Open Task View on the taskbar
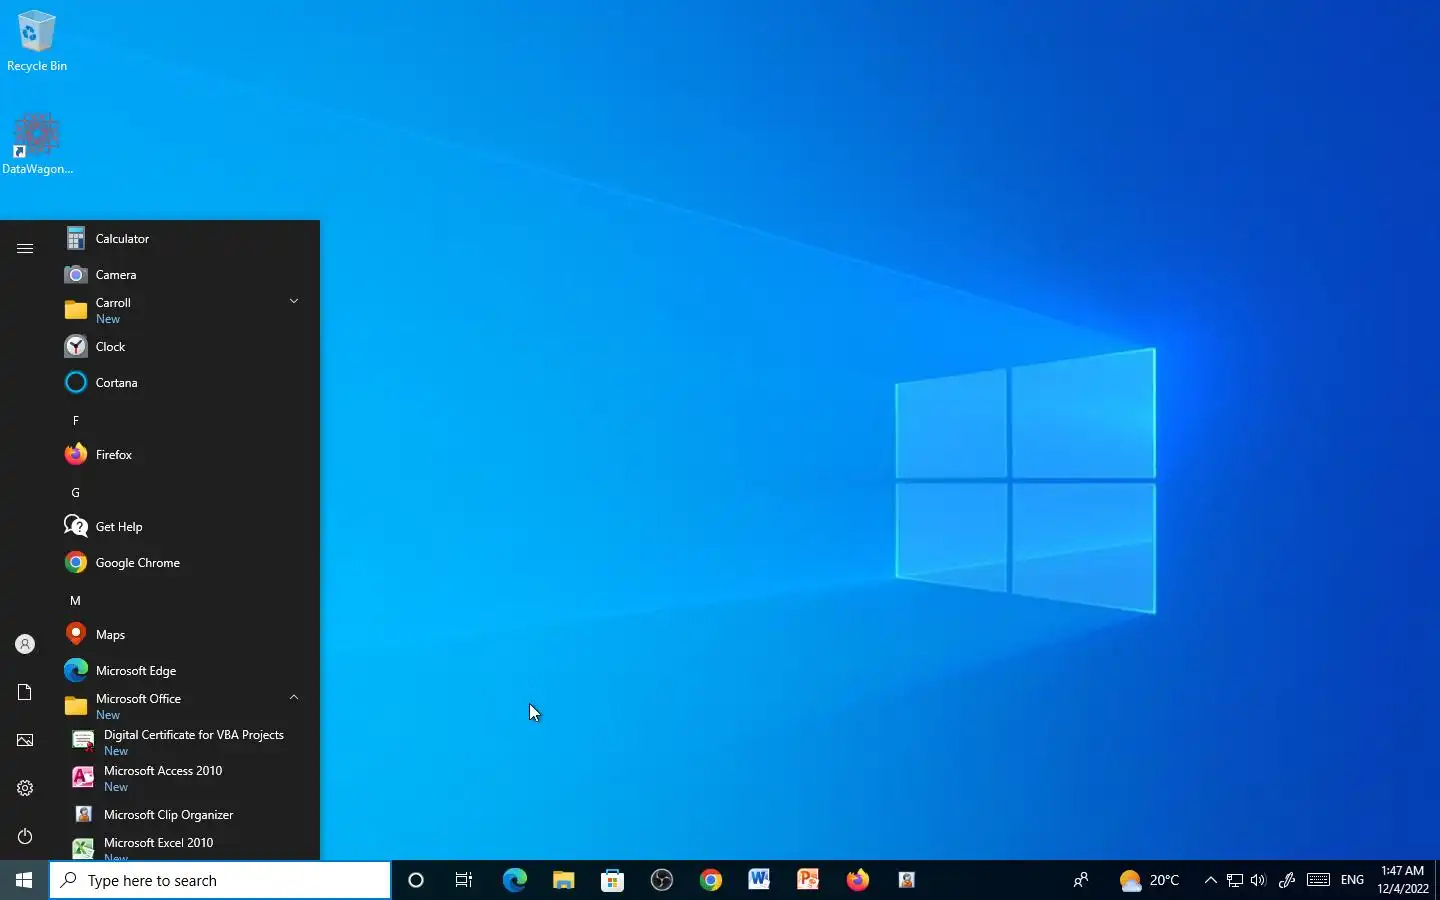The height and width of the screenshot is (900, 1440). 464,880
